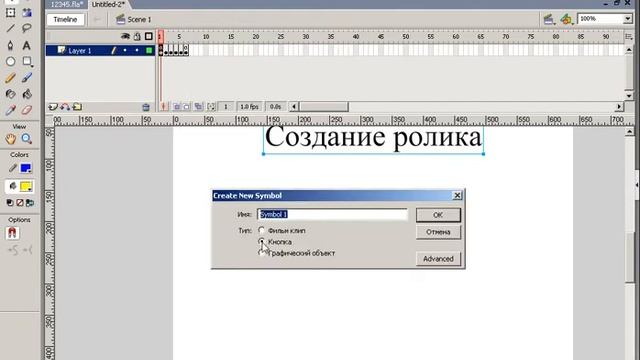Image resolution: width=640 pixels, height=360 pixels.
Task: Select the Lasso tool
Action: (27, 28)
